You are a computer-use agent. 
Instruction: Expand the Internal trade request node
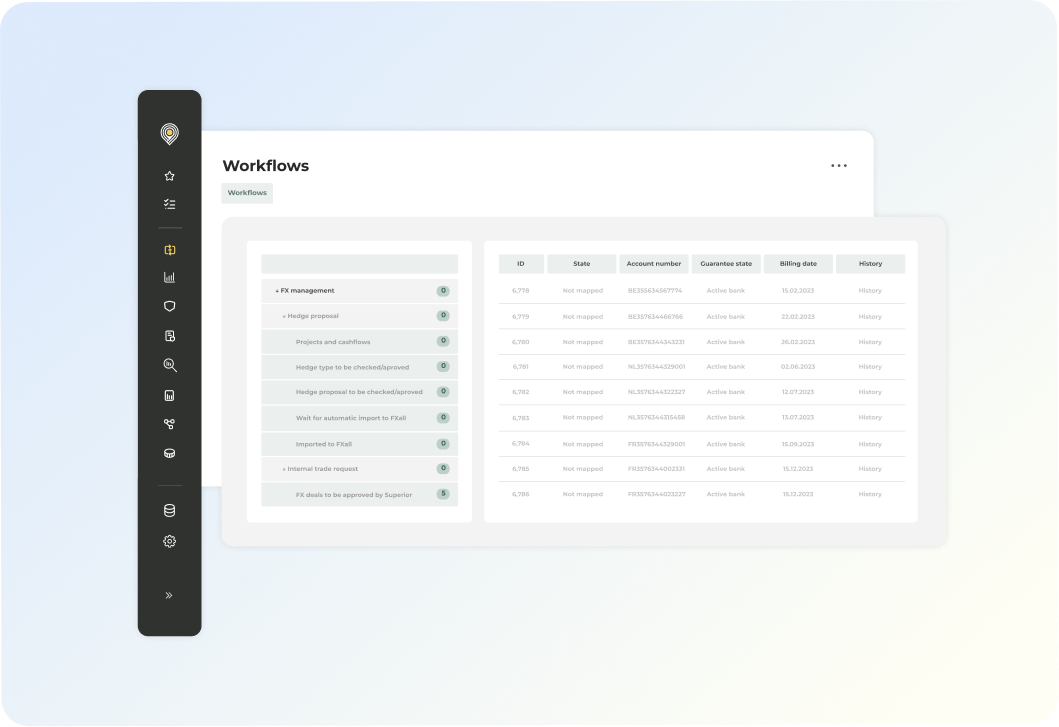pos(284,469)
